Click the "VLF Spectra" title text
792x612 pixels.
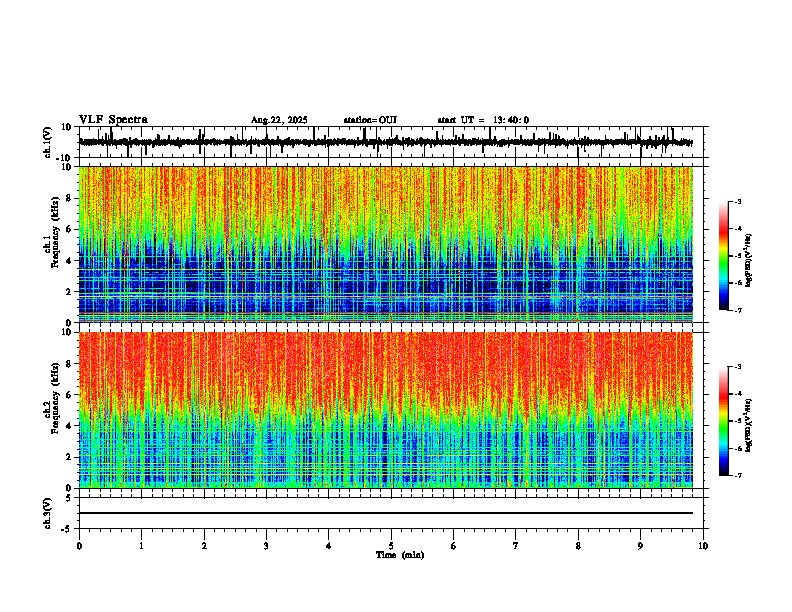coord(113,120)
